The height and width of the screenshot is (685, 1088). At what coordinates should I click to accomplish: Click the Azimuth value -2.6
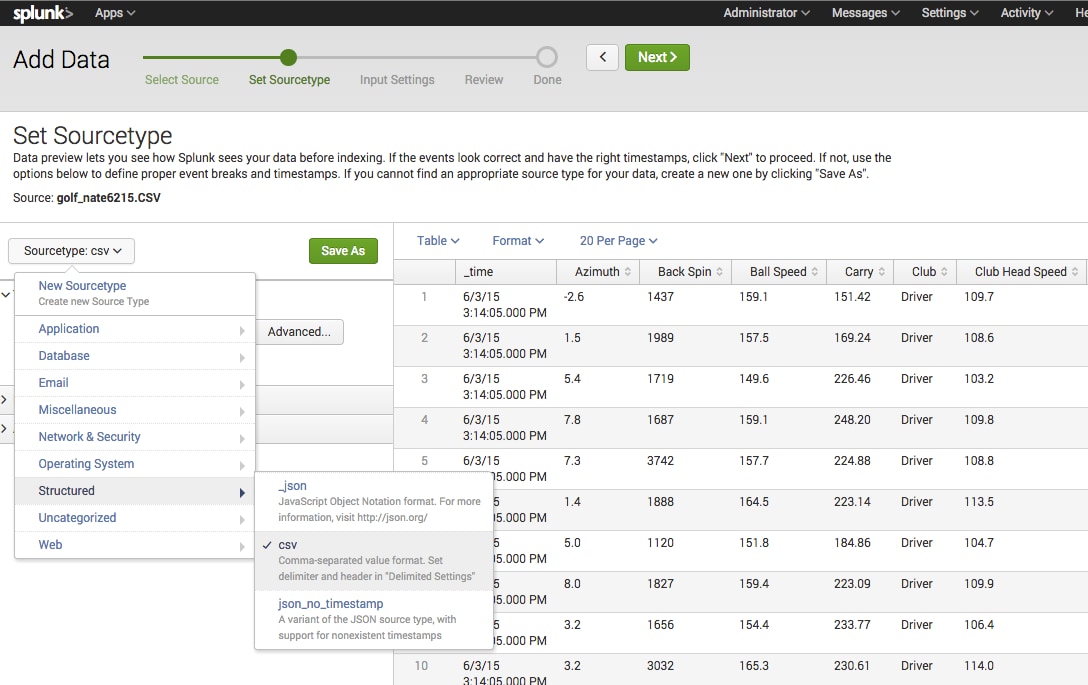574,297
